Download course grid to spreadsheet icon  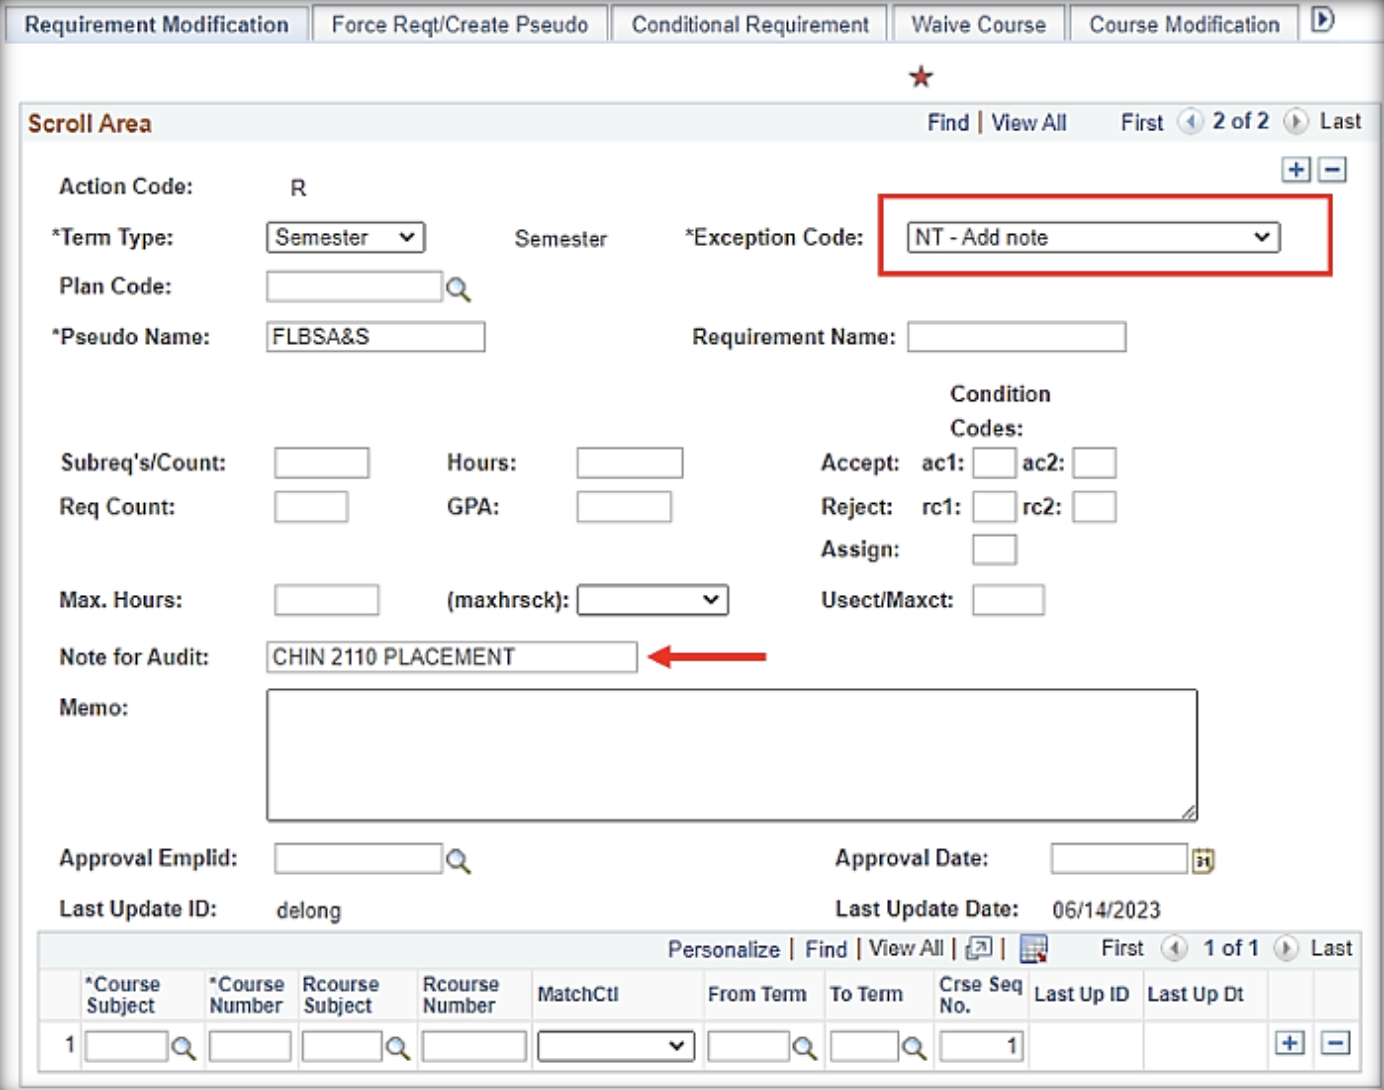[1033, 948]
